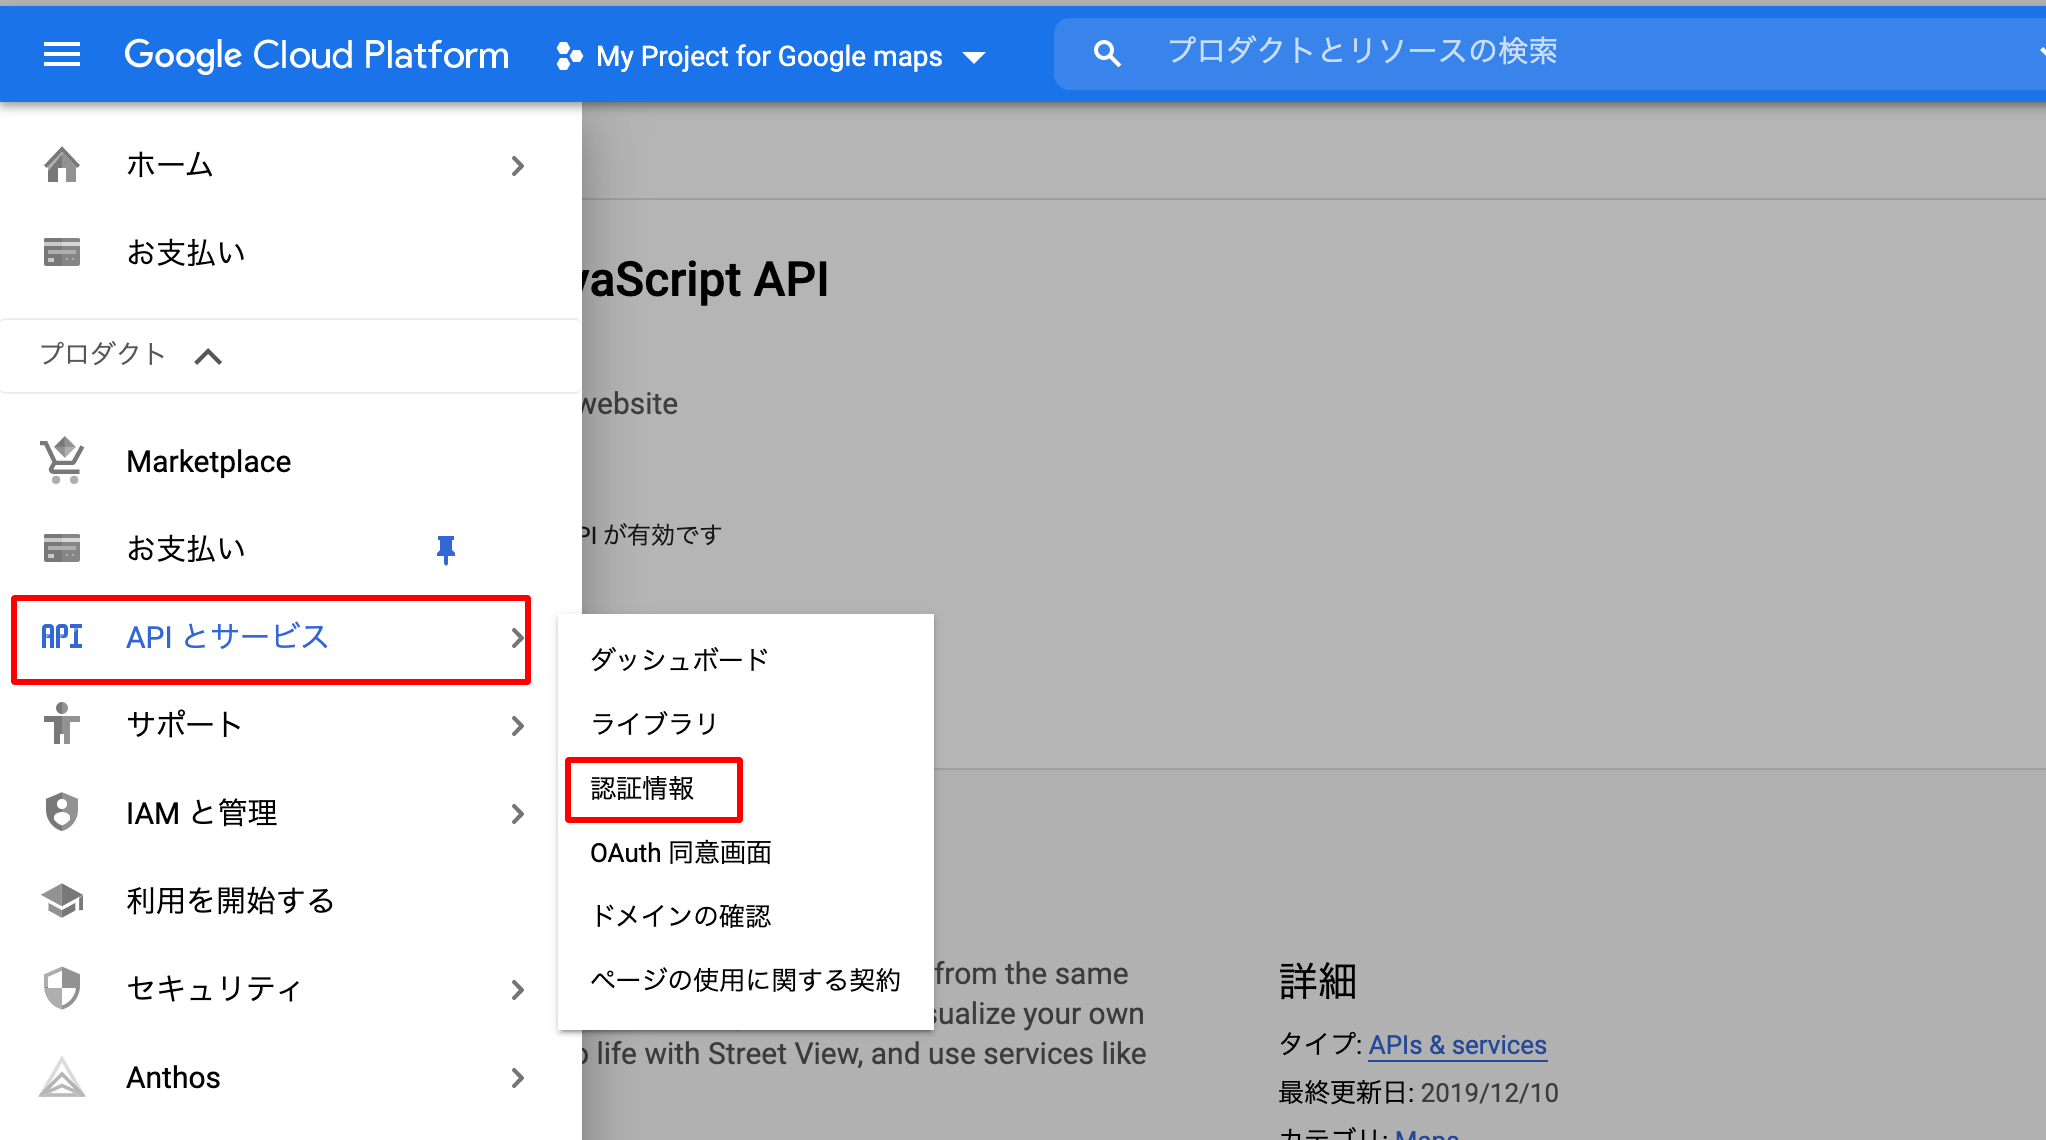Select ページの使用に関する契約 from the submenu
2046x1140 pixels.
click(x=746, y=980)
